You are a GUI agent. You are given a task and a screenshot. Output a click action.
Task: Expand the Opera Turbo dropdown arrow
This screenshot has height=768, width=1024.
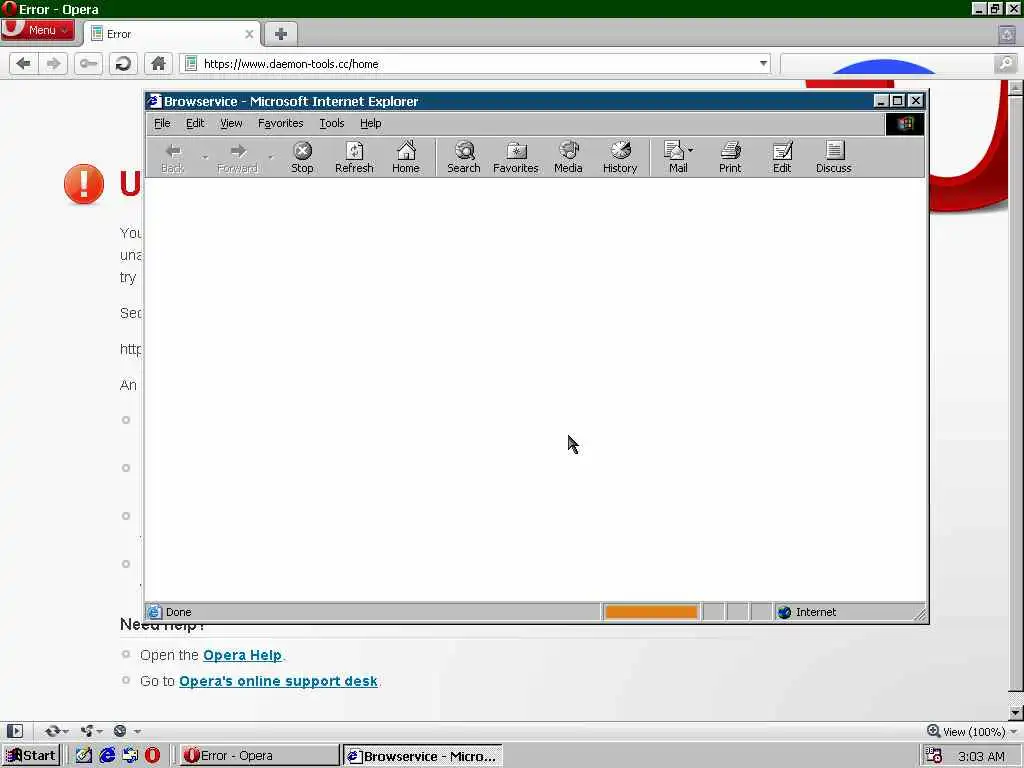(x=137, y=731)
